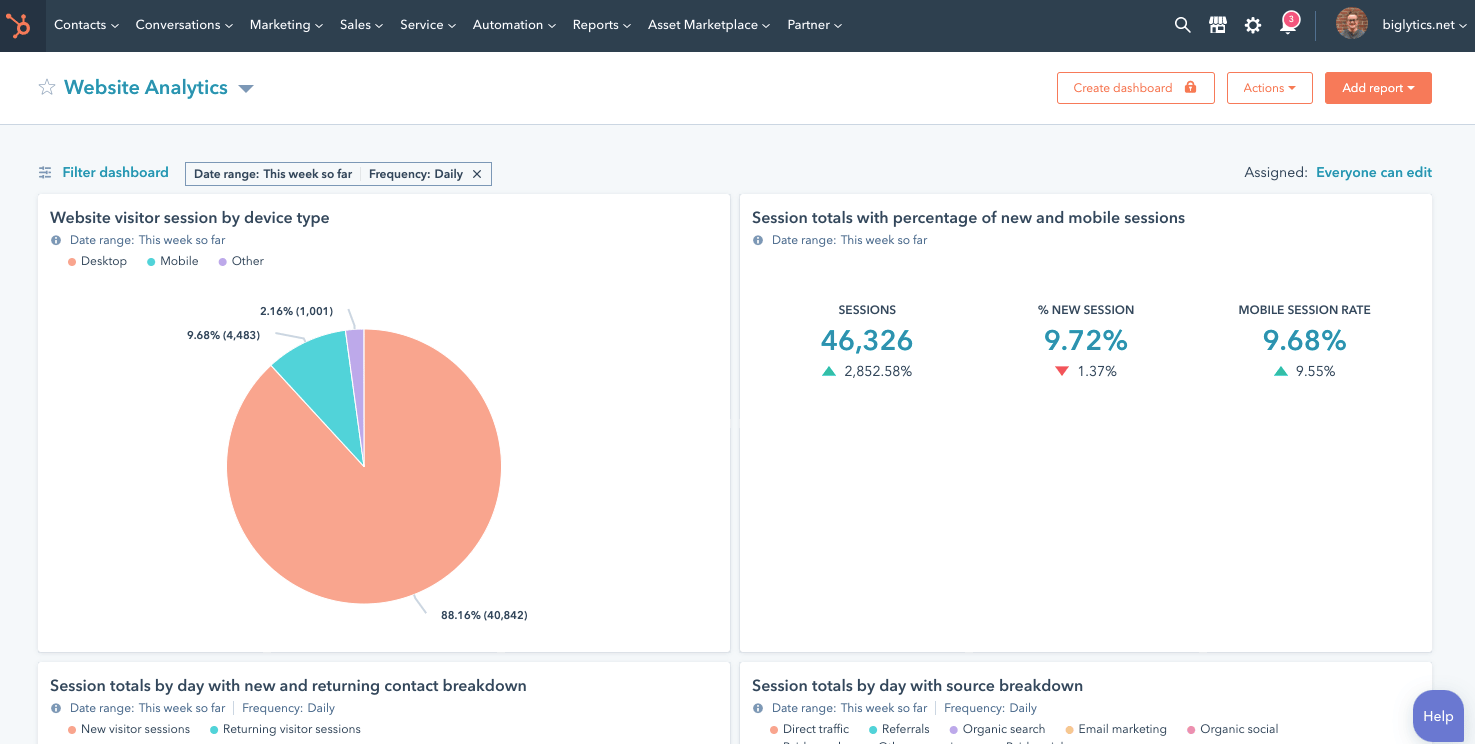1475x744 pixels.
Task: Open the Filter dashboard panel
Action: [114, 172]
